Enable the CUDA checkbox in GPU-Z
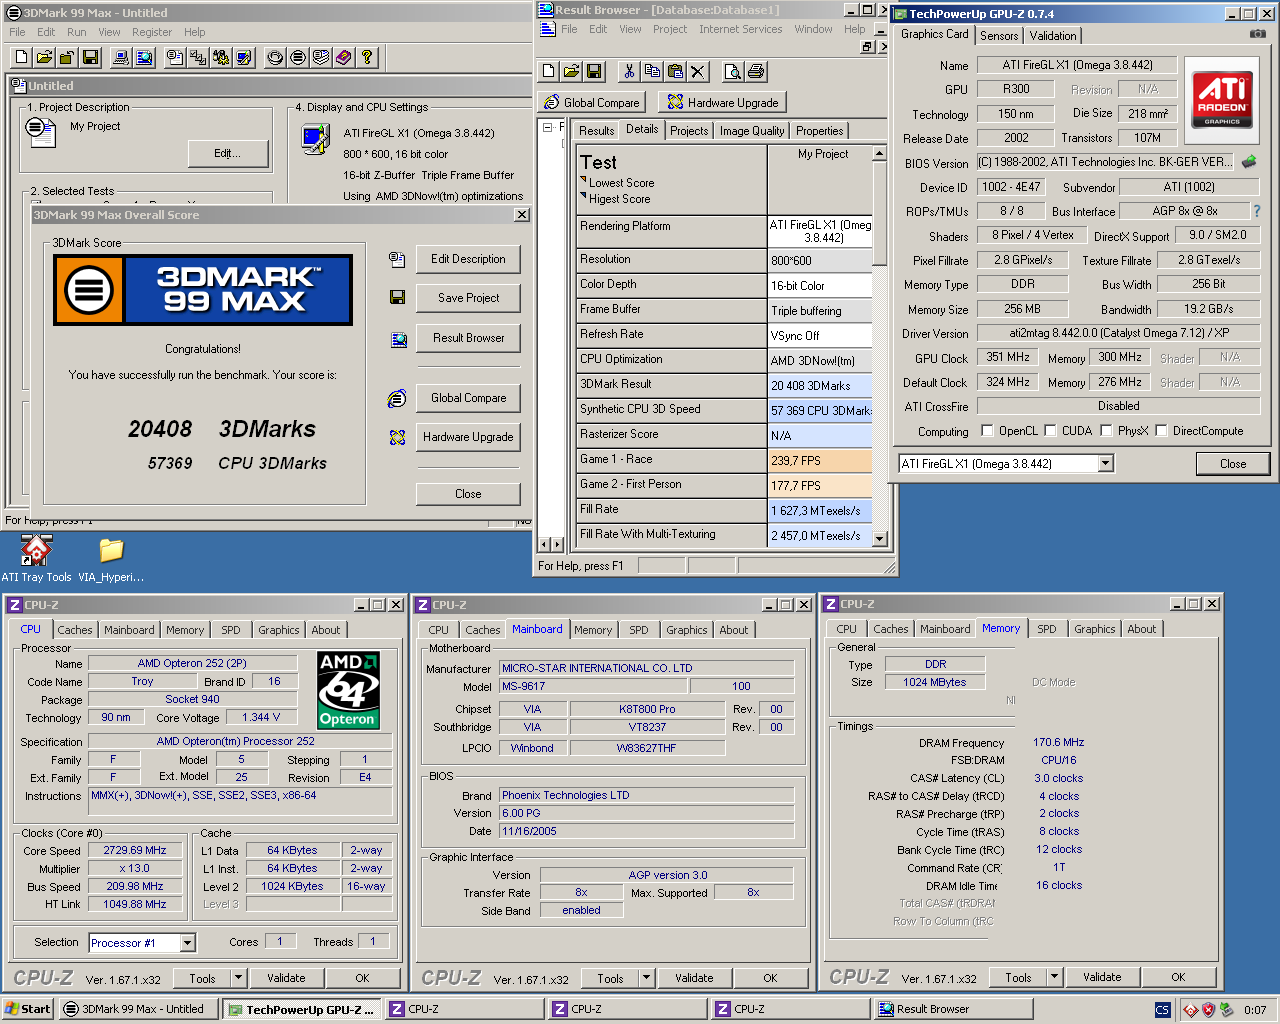This screenshot has width=1280, height=1024. pyautogui.click(x=1050, y=431)
